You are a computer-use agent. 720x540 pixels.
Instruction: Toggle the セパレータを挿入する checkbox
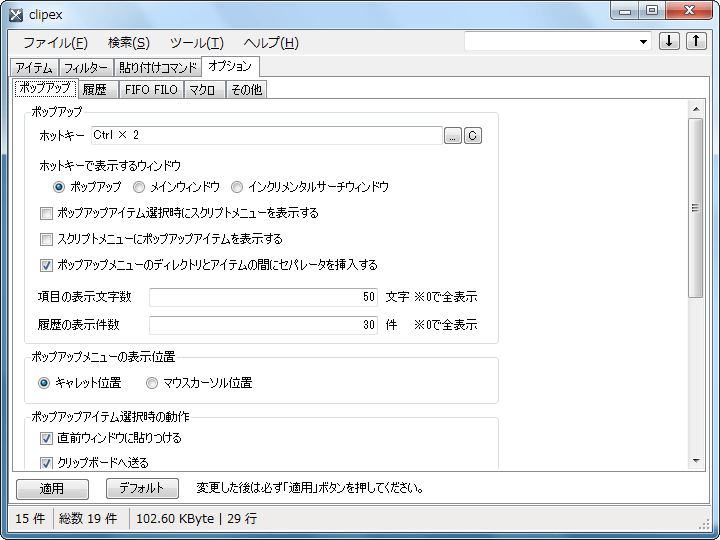pyautogui.click(x=46, y=265)
